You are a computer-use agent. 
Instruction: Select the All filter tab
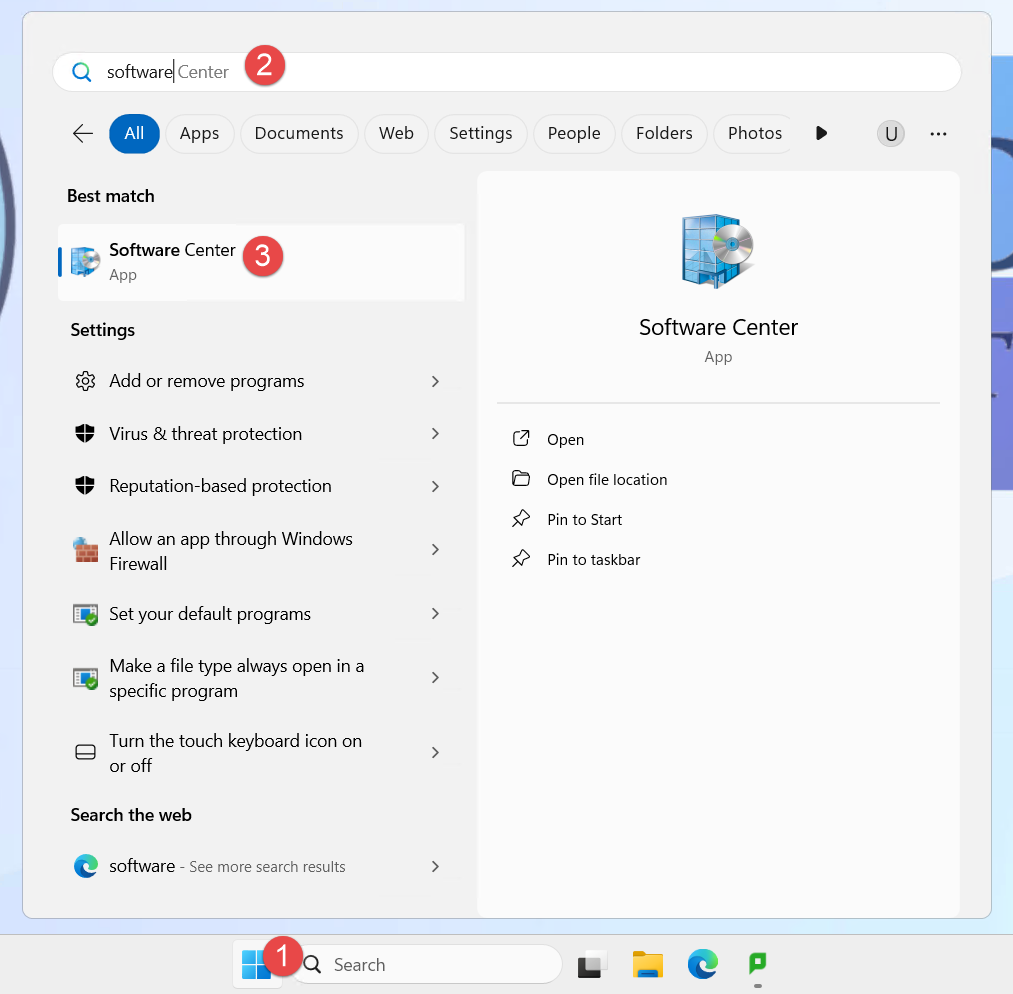(x=134, y=134)
